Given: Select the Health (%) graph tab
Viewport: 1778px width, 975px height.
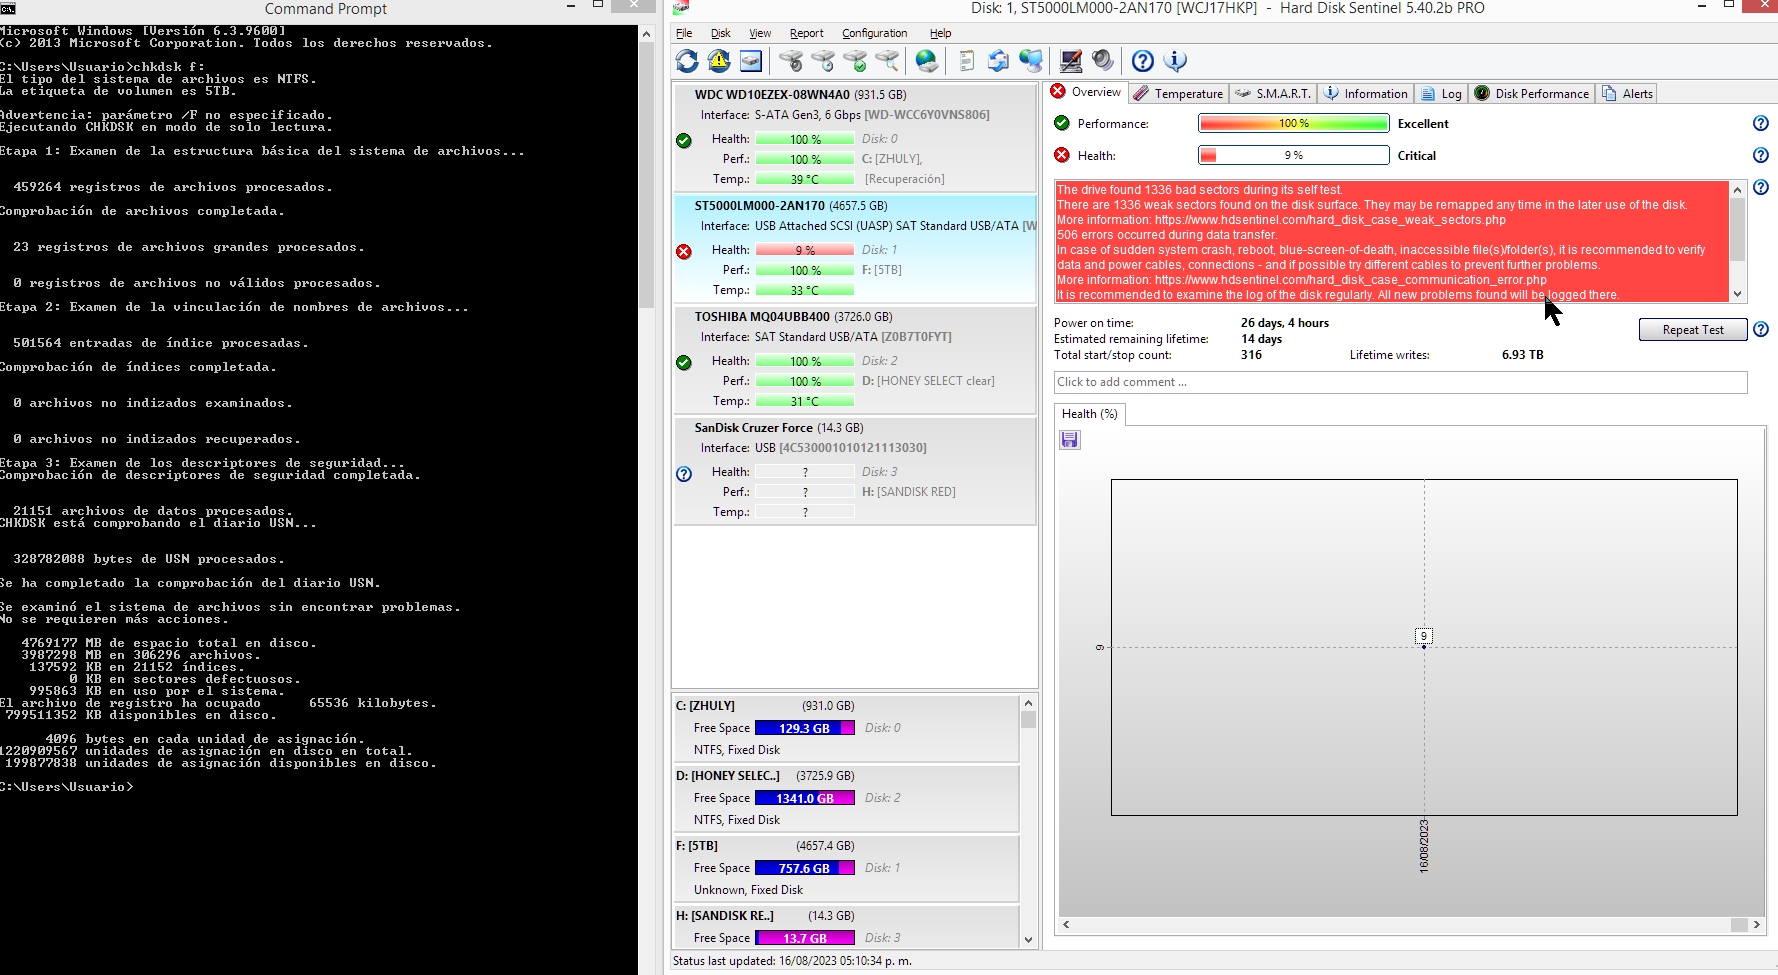Looking at the screenshot, I should coord(1090,414).
